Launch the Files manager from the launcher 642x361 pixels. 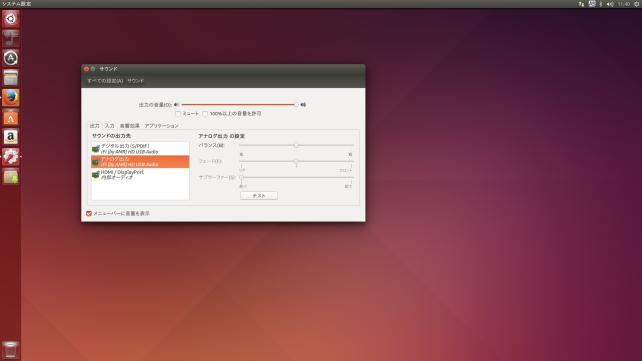click(x=11, y=78)
